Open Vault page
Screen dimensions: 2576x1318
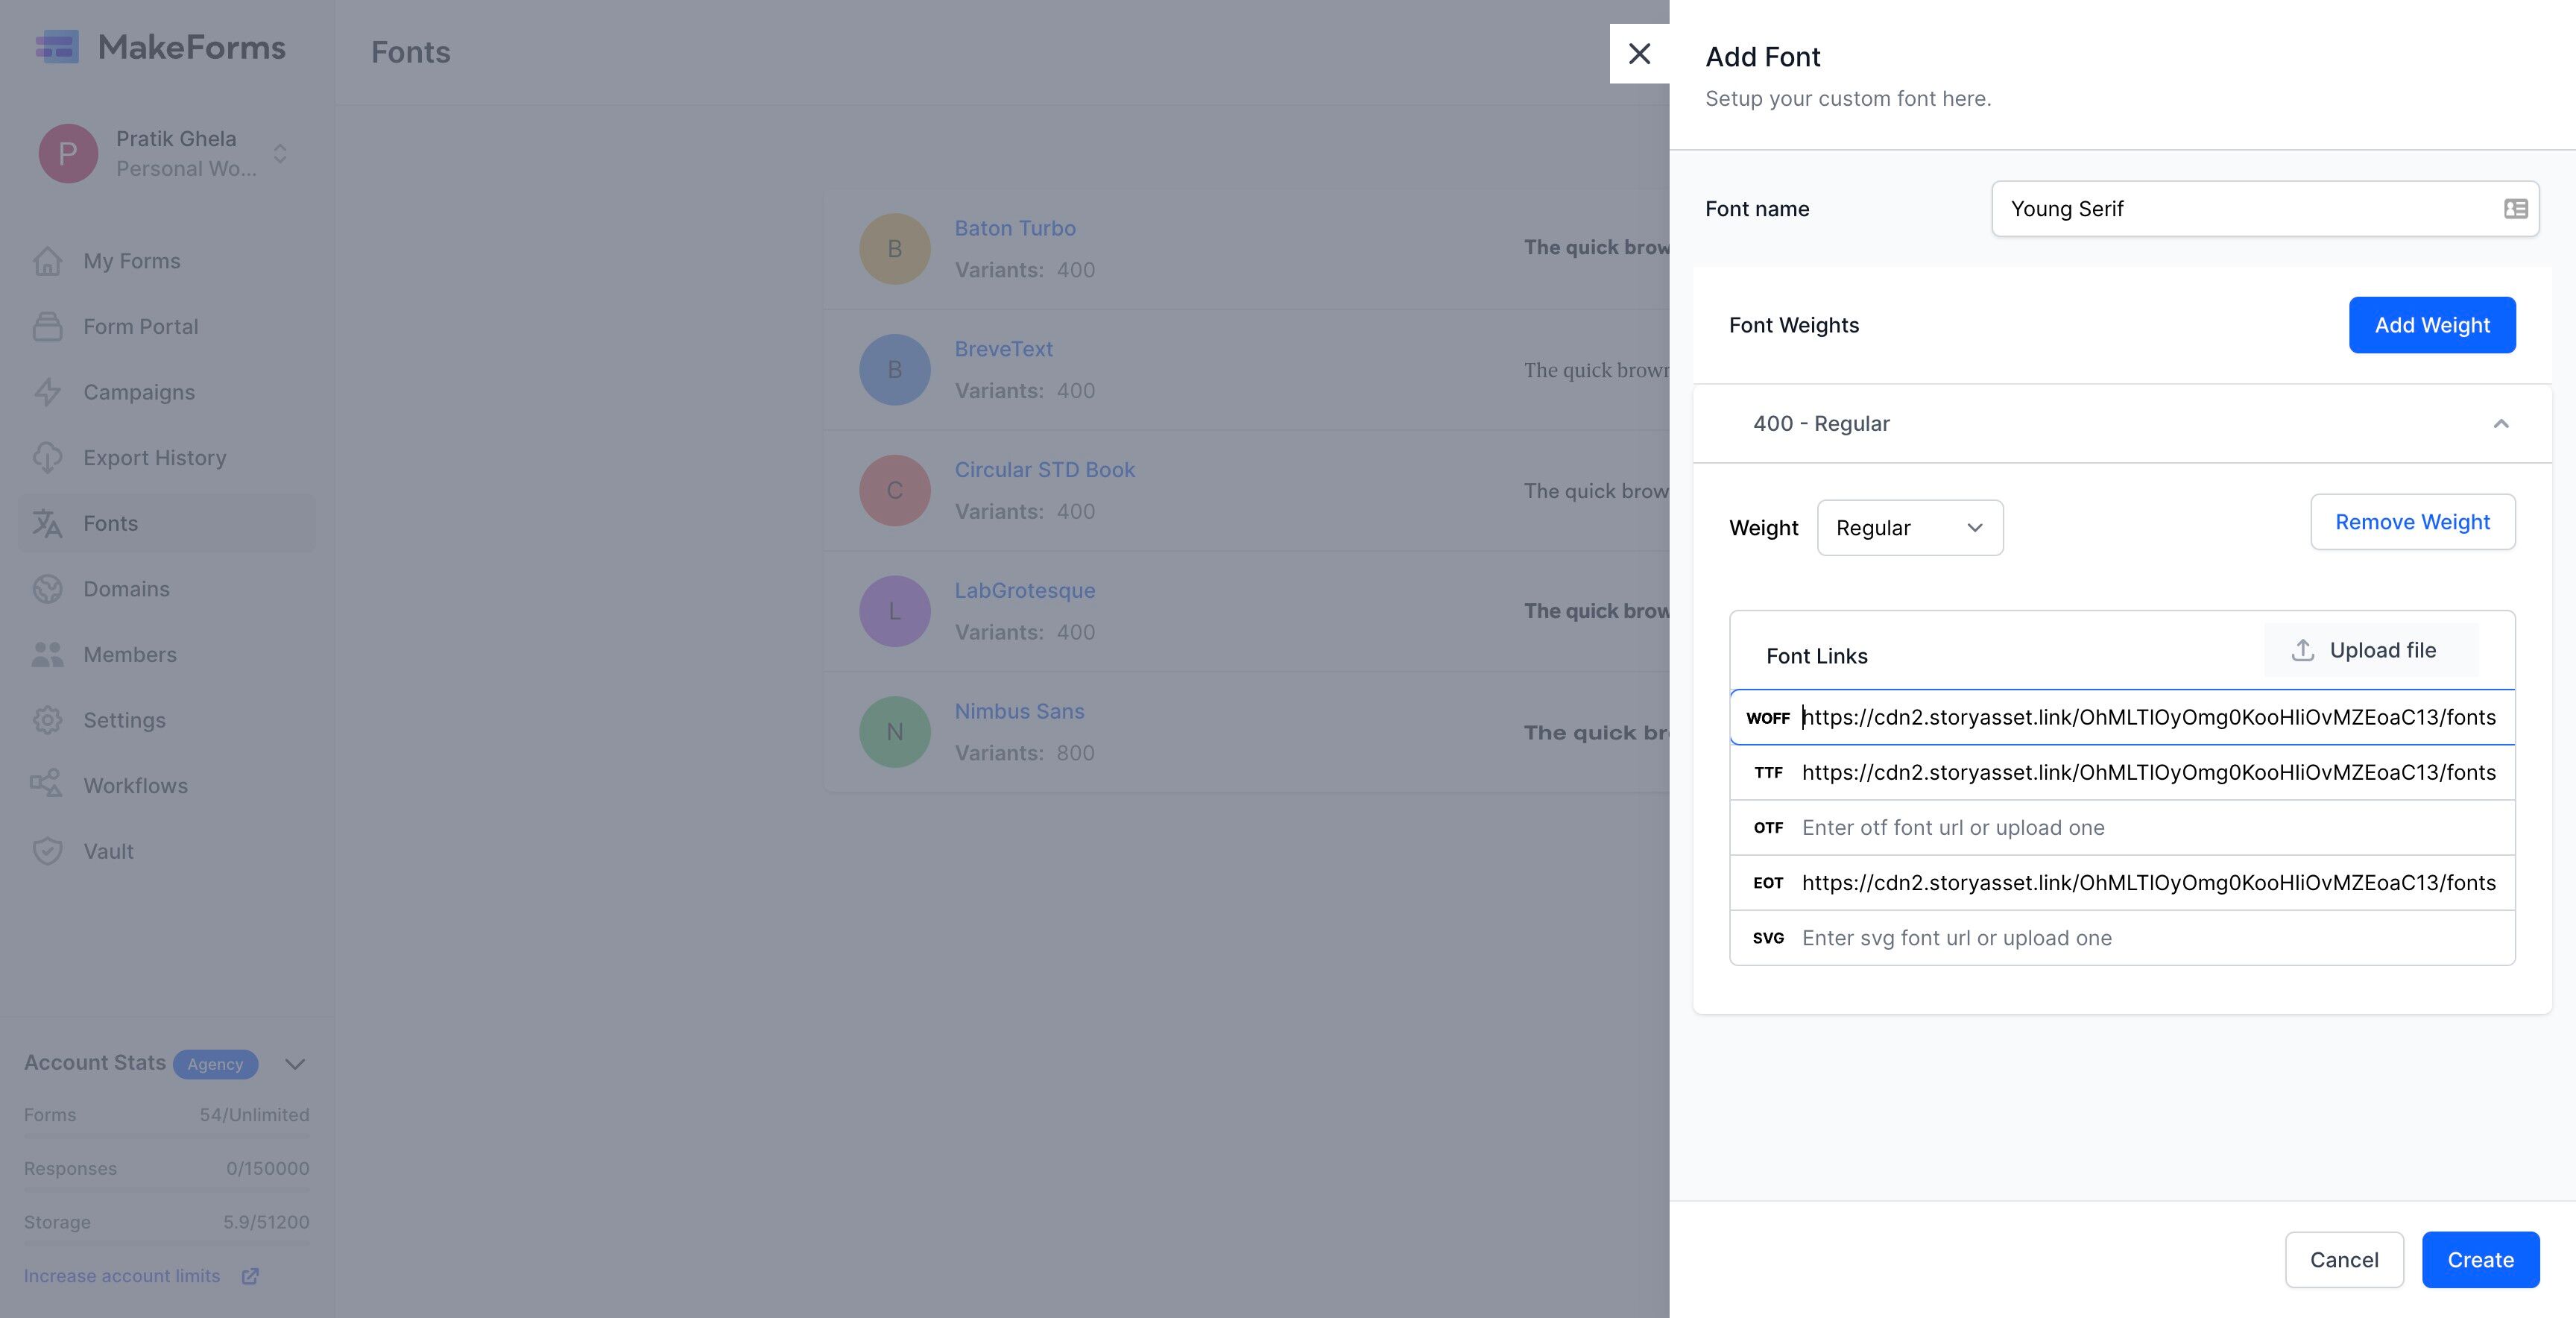109,851
